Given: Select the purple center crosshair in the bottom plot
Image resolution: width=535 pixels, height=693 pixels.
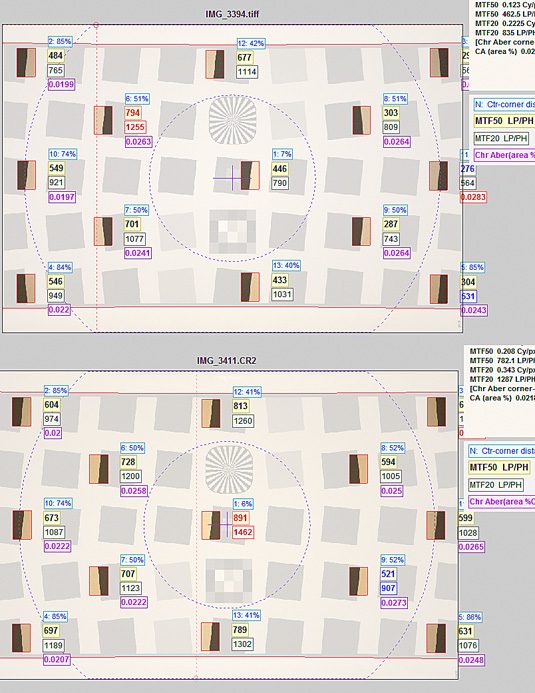Looking at the screenshot, I should 227,525.
